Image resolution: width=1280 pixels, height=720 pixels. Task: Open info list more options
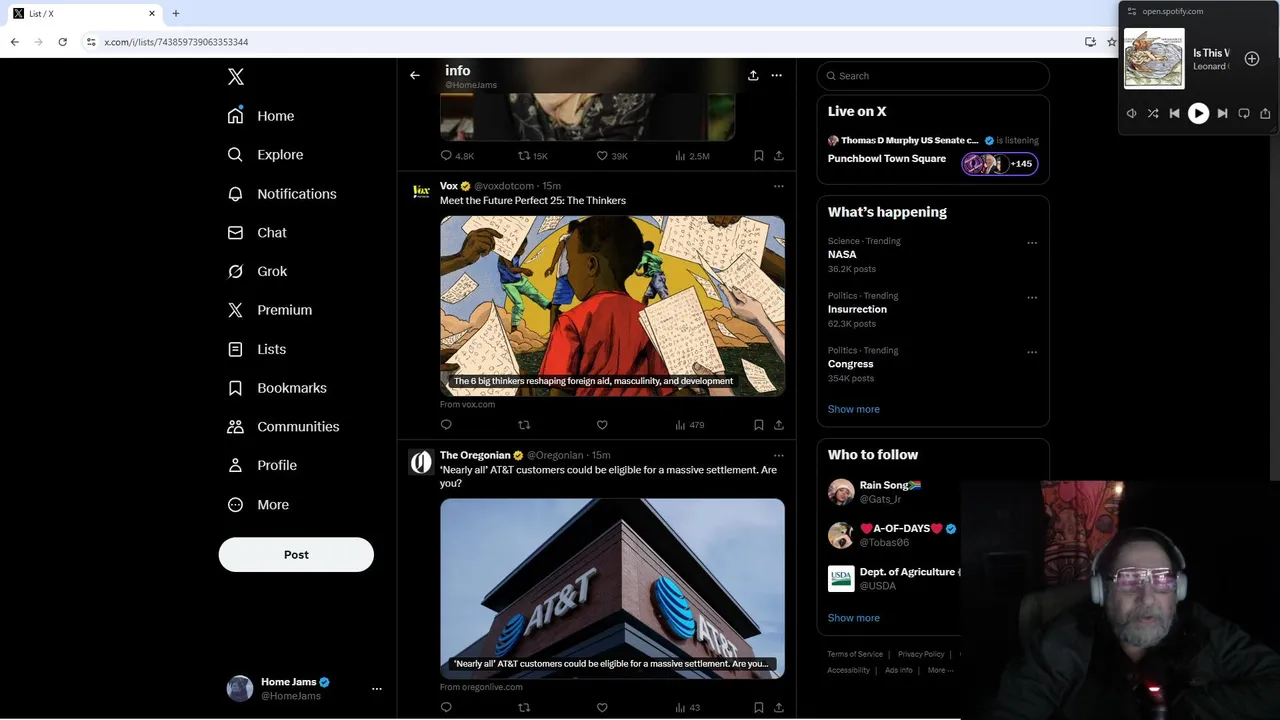coord(777,75)
